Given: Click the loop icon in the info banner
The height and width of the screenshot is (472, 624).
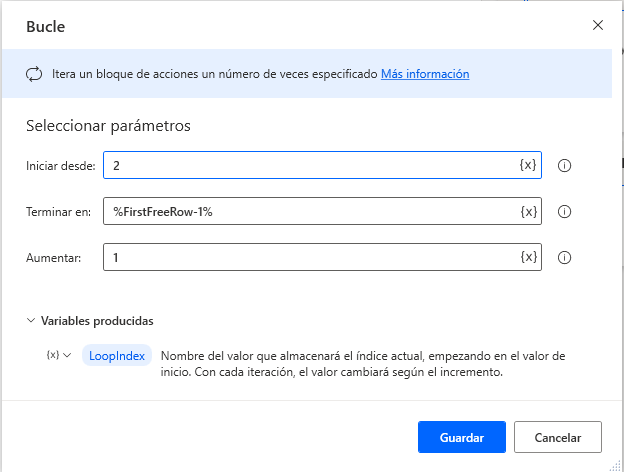Looking at the screenshot, I should click(34, 74).
